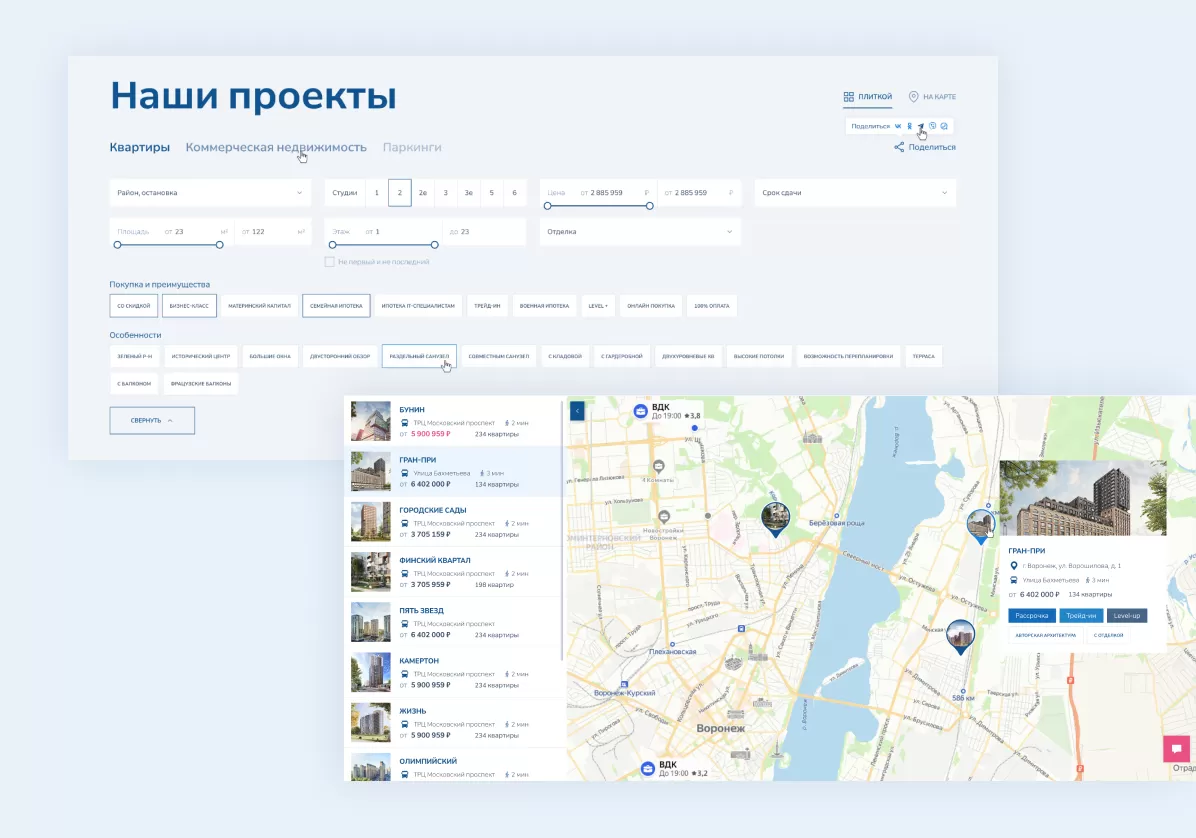Select the «6» rooms option
1196x838 pixels.
pyautogui.click(x=514, y=193)
